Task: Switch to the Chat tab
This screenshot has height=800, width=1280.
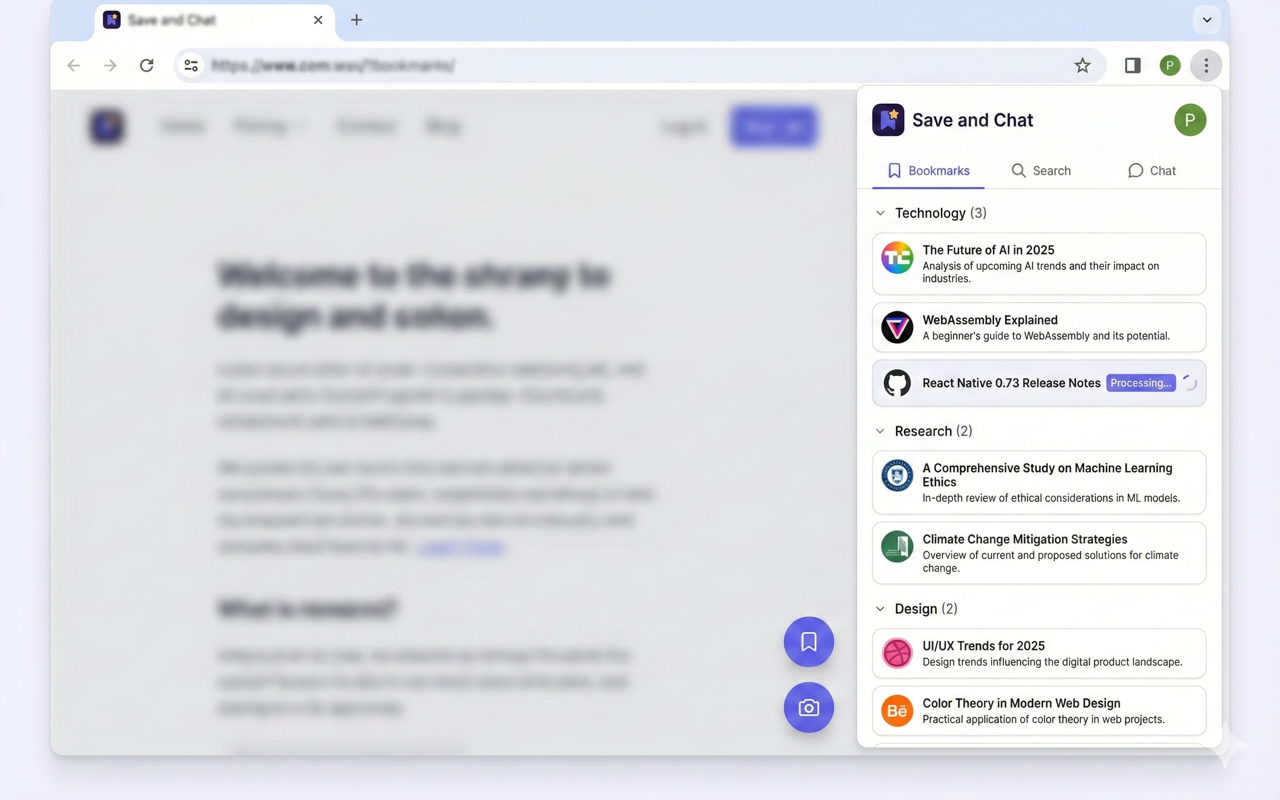Action: click(x=1151, y=170)
